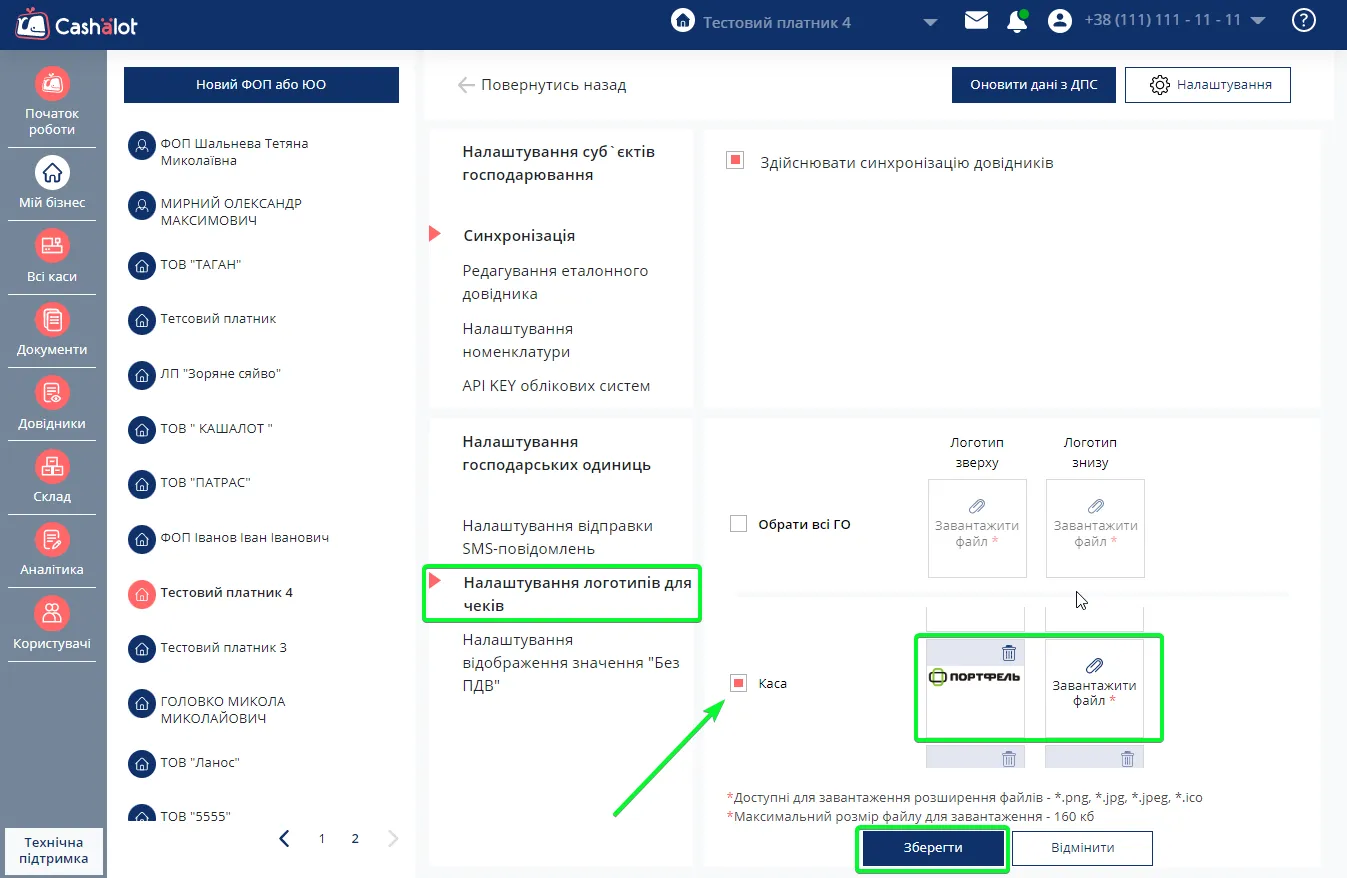Click the Повернутись назад link
This screenshot has height=878, width=1347.
[554, 85]
